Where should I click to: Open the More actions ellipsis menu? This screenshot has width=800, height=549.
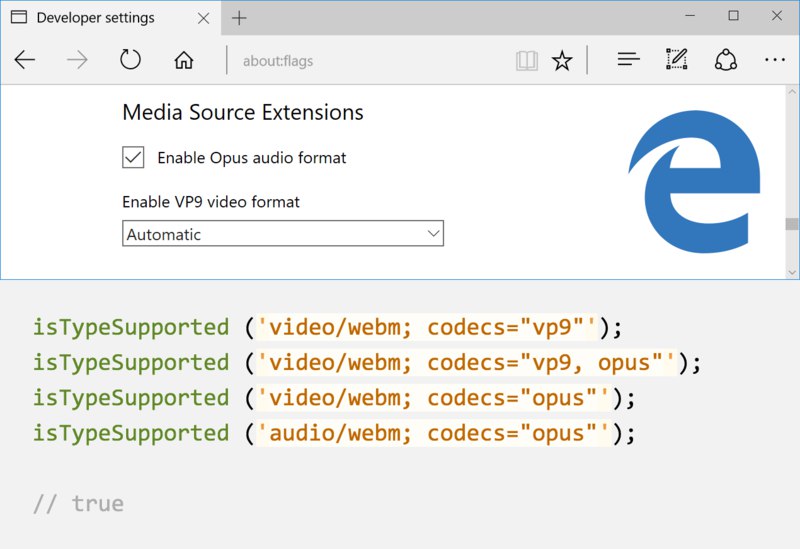774,60
